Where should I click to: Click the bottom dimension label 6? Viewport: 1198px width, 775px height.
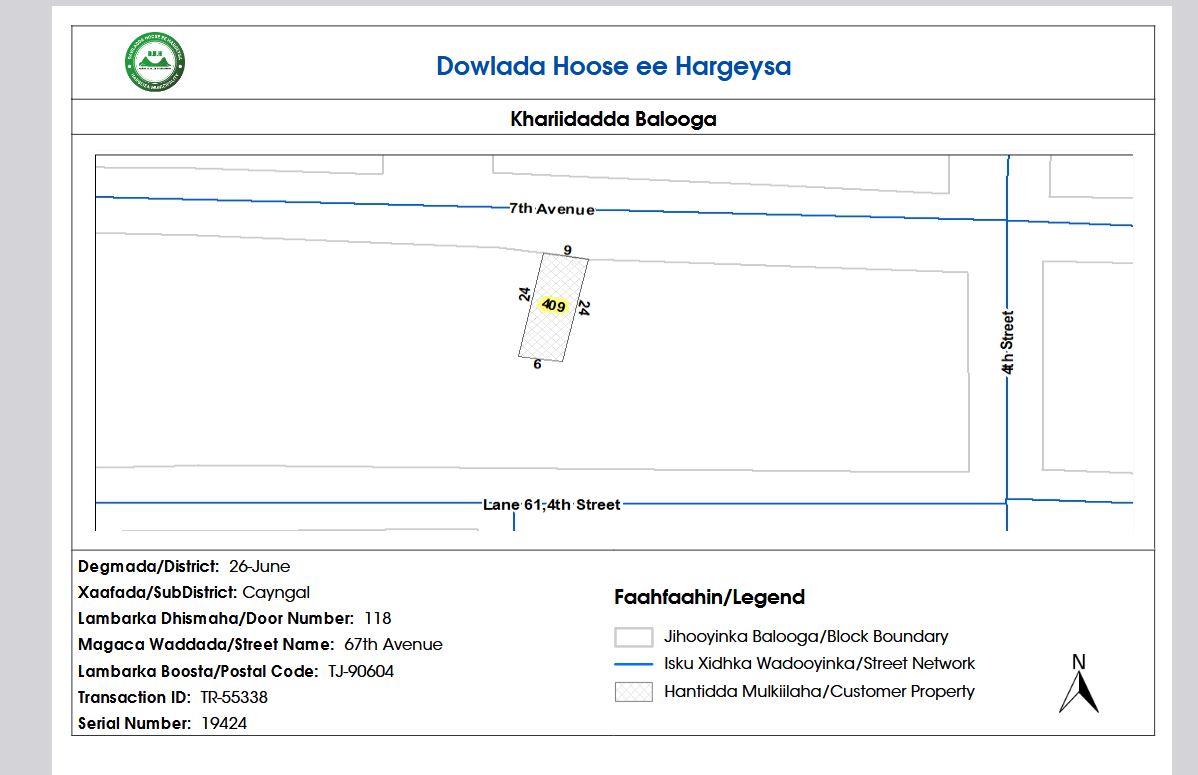[x=537, y=364]
